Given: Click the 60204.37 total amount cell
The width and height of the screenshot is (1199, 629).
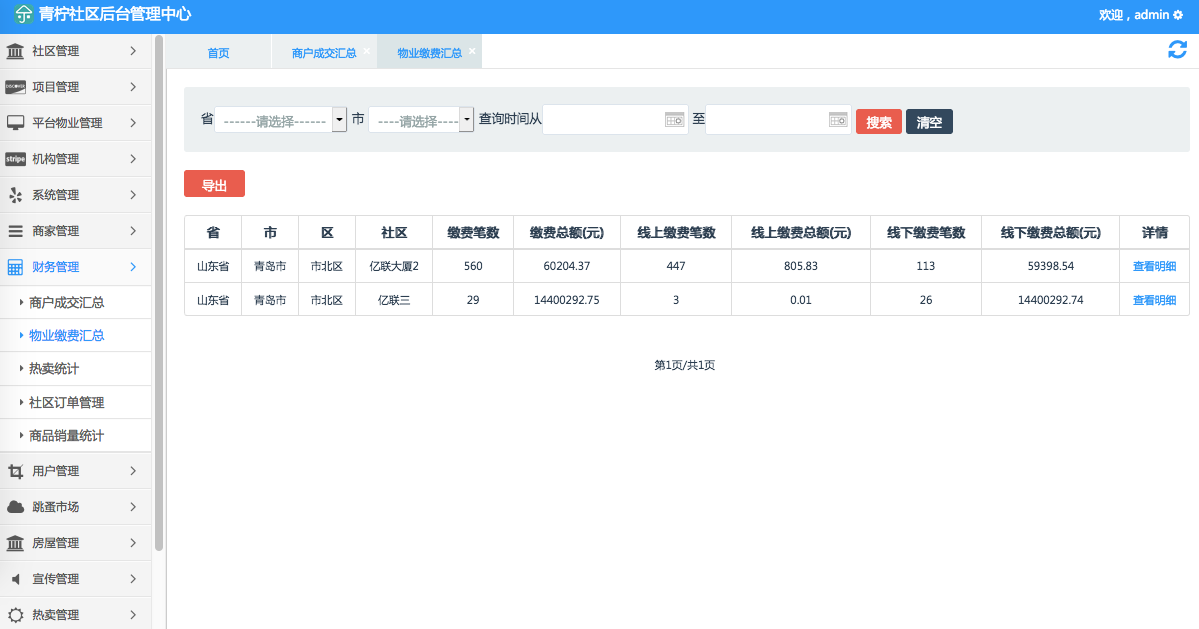Looking at the screenshot, I should (x=567, y=266).
